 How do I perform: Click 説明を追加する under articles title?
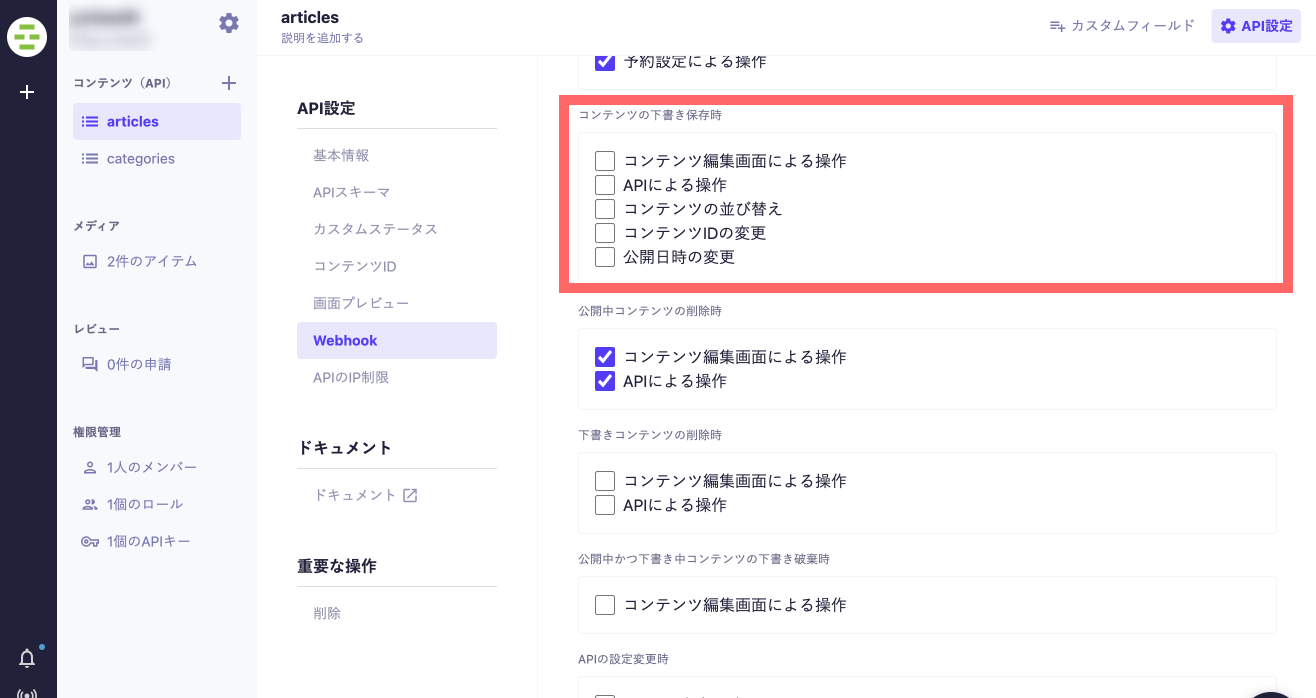coord(322,39)
